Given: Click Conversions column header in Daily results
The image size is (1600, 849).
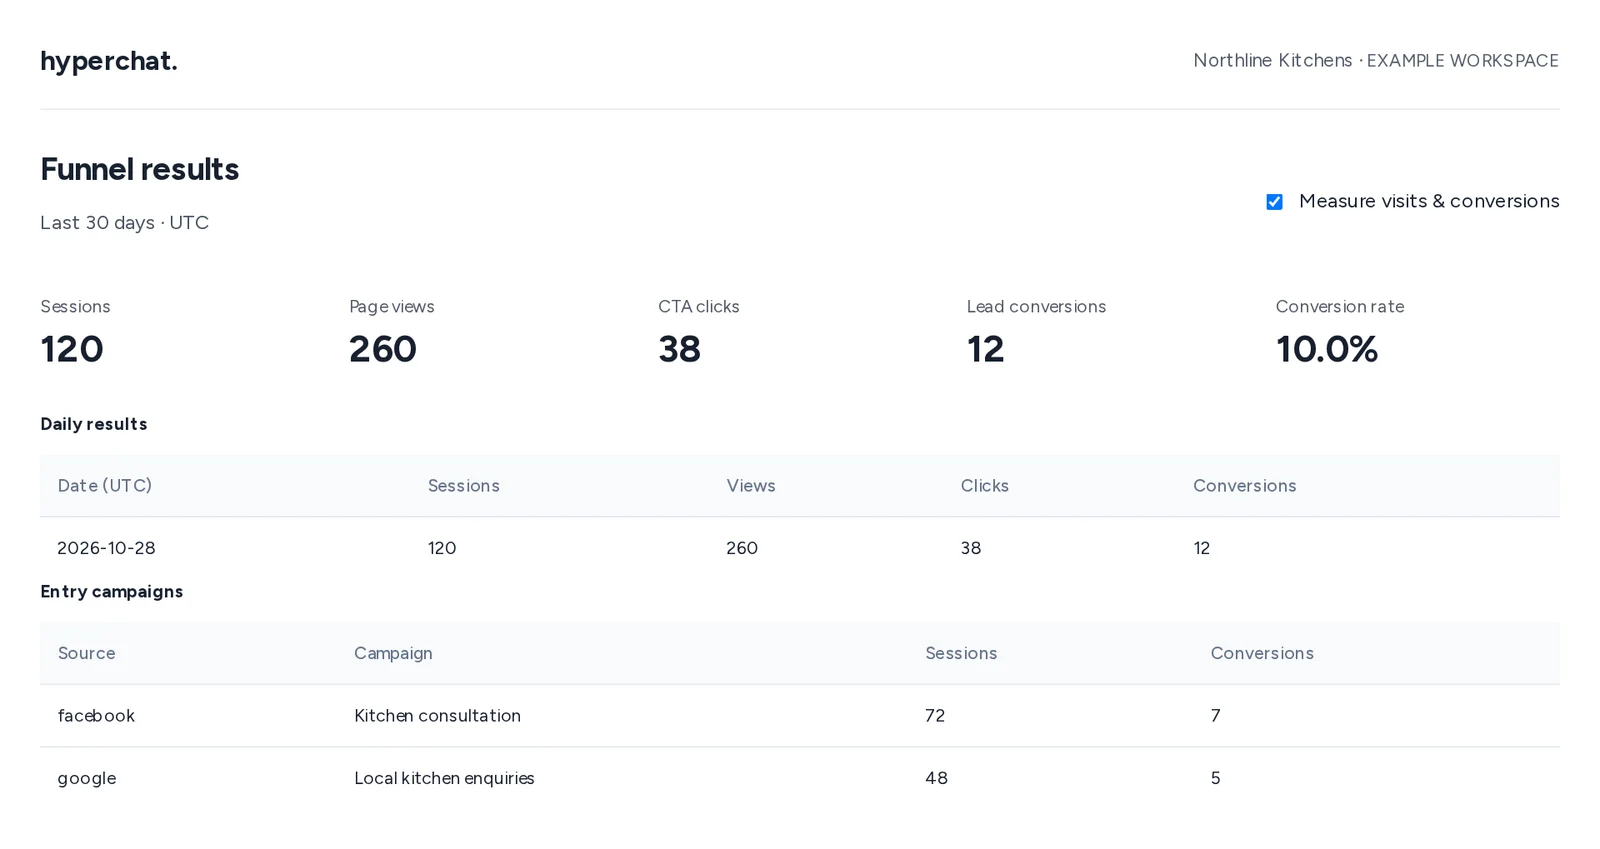Looking at the screenshot, I should (x=1245, y=486).
